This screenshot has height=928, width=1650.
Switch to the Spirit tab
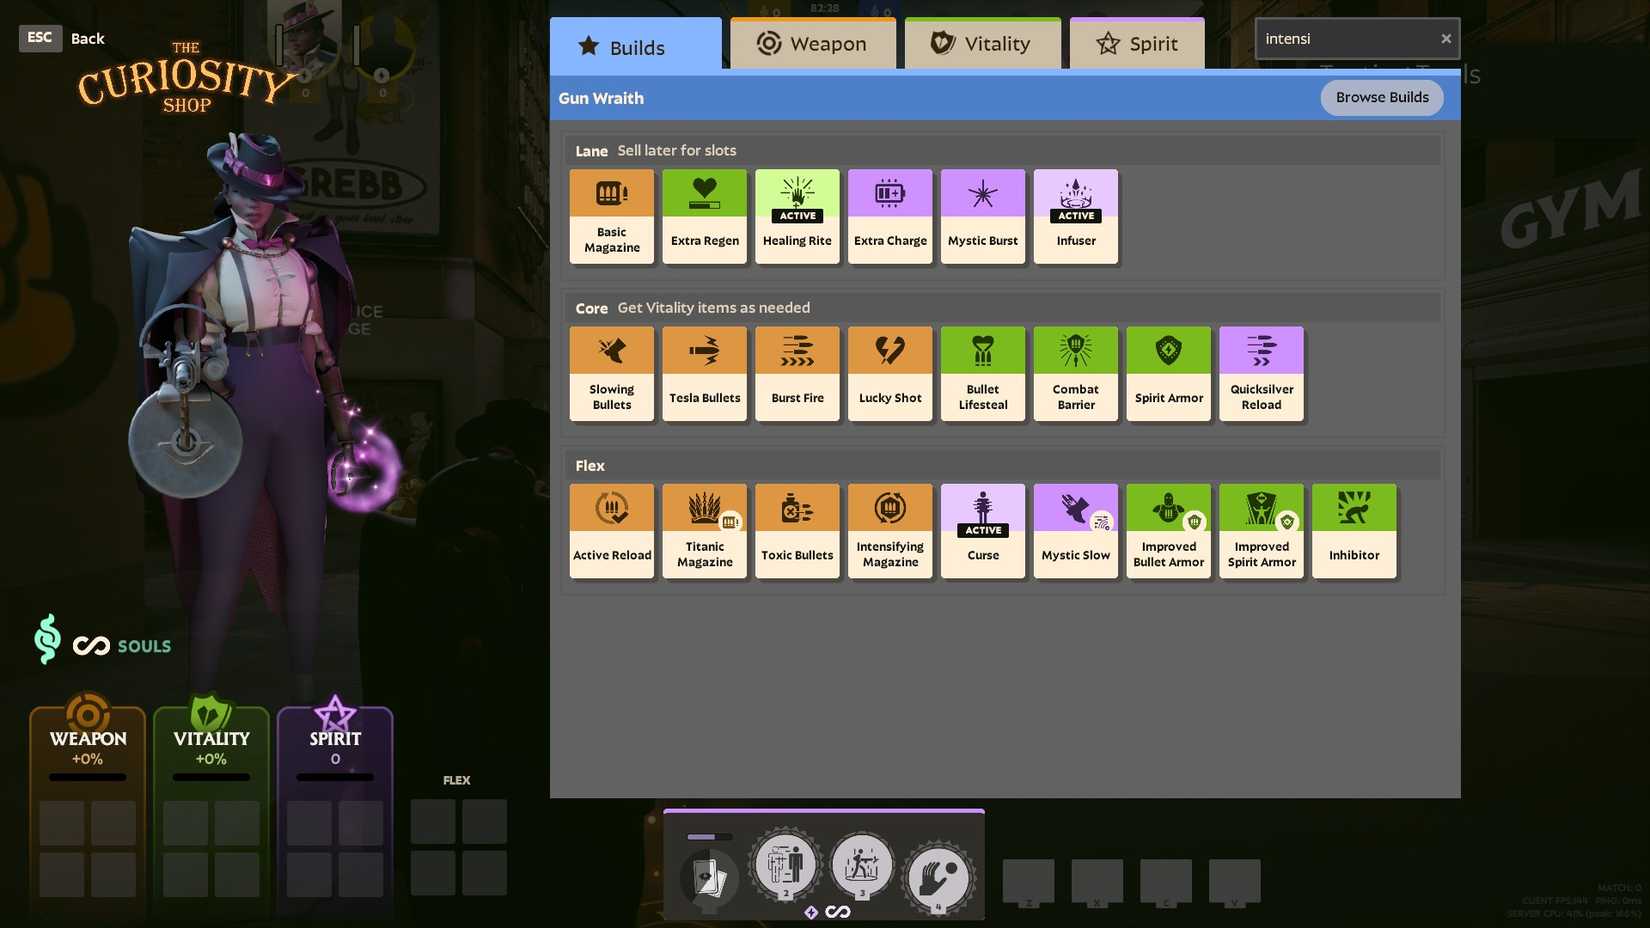pyautogui.click(x=1137, y=44)
